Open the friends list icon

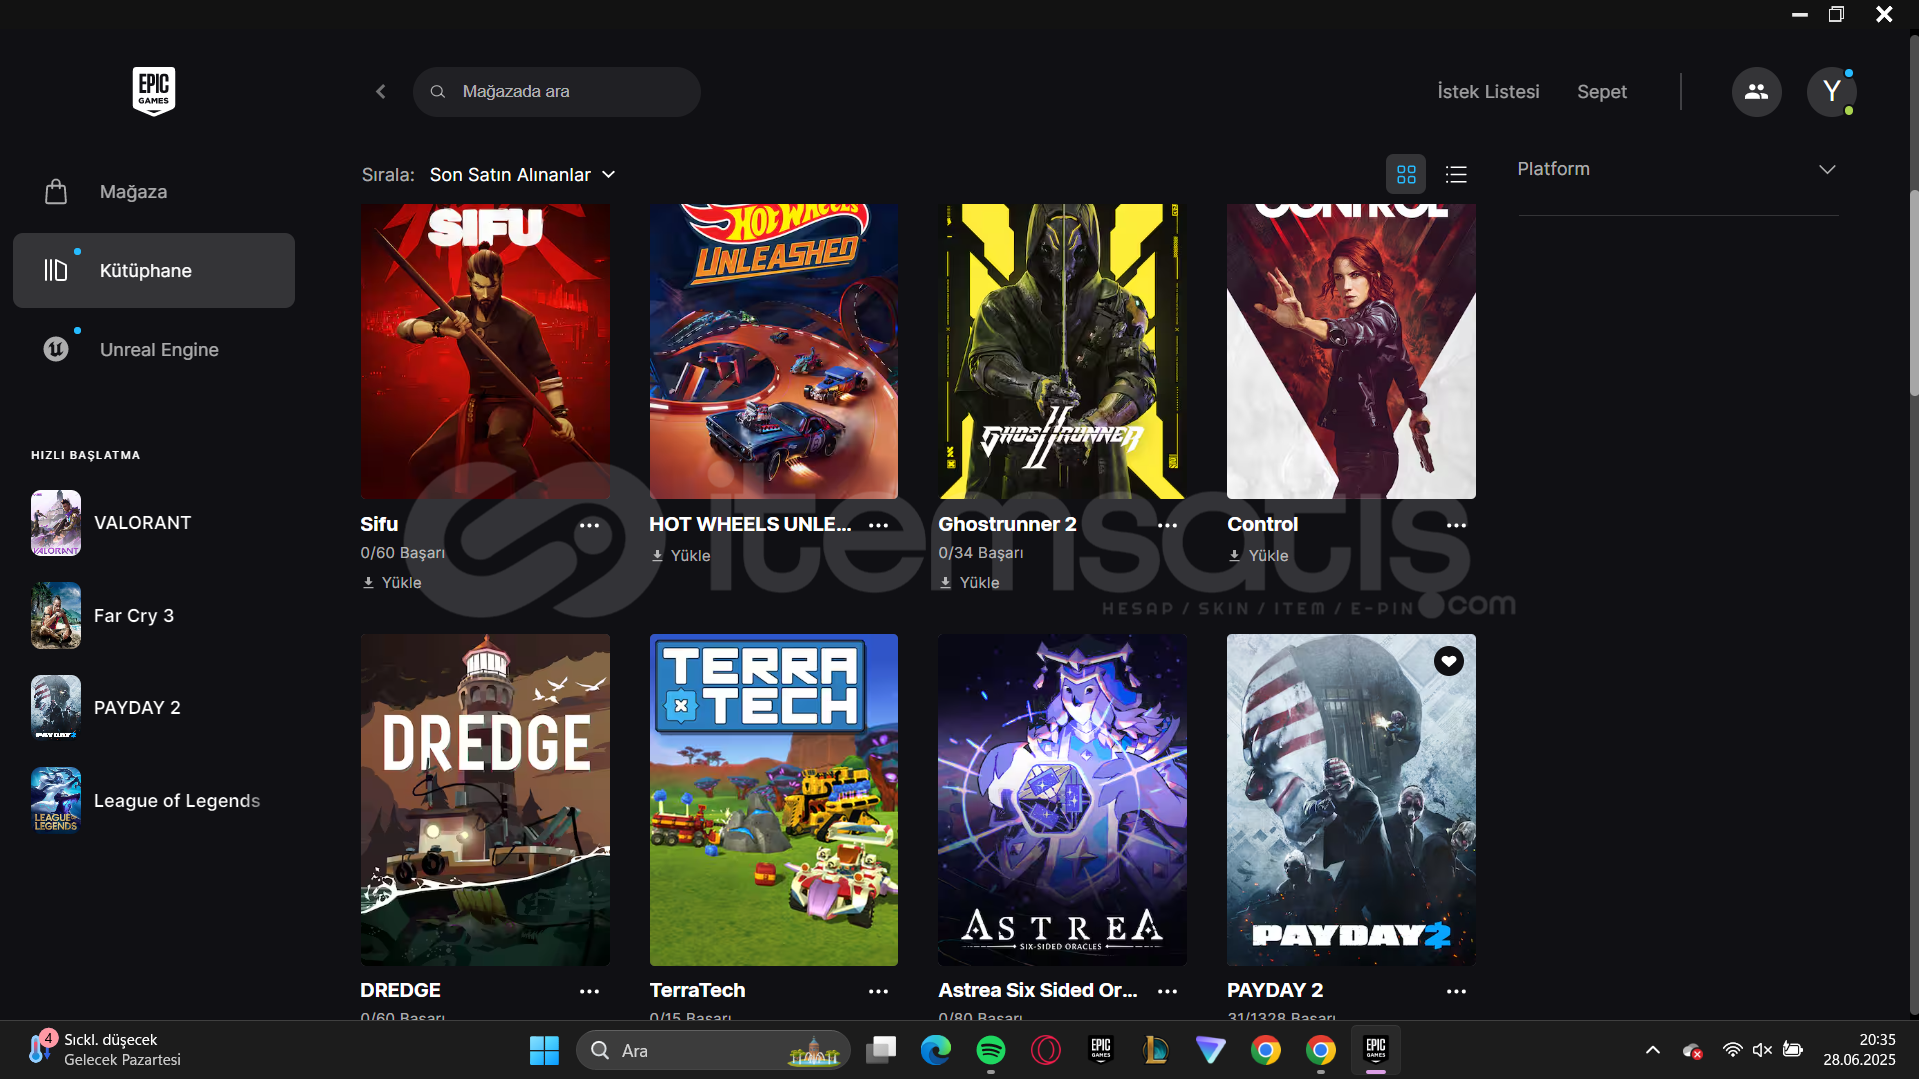(x=1756, y=92)
